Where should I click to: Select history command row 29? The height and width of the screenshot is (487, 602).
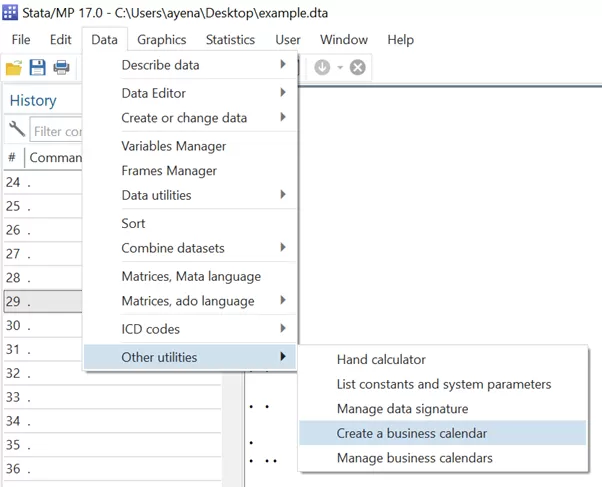tap(40, 301)
